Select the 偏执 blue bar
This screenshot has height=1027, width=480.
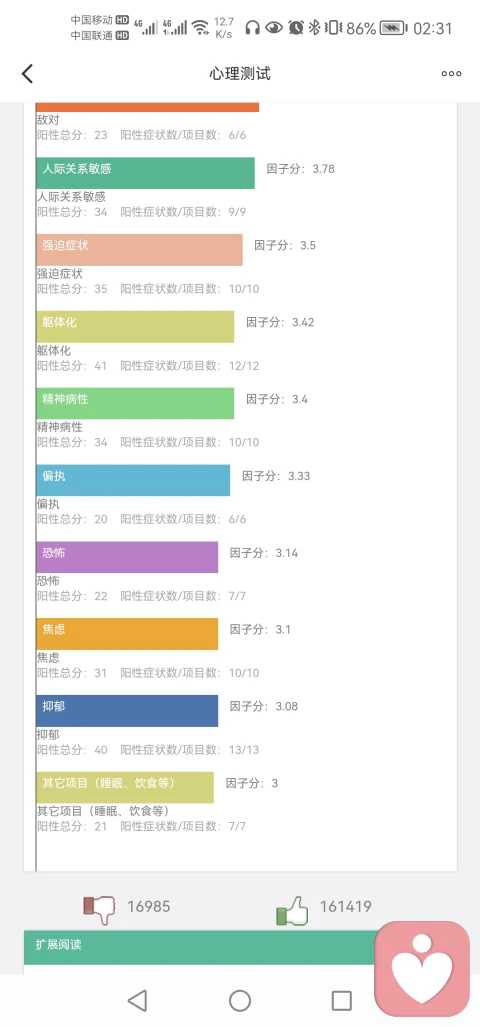coord(133,480)
